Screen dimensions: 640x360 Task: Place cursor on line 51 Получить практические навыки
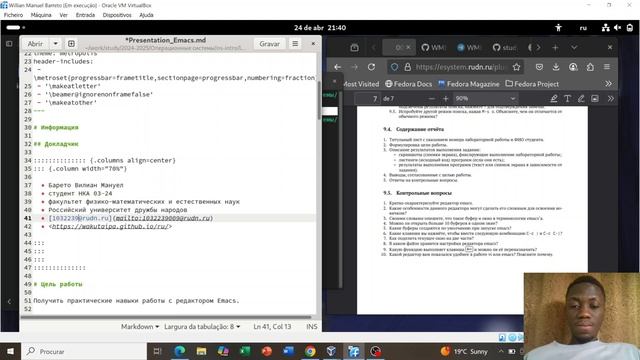point(136,300)
